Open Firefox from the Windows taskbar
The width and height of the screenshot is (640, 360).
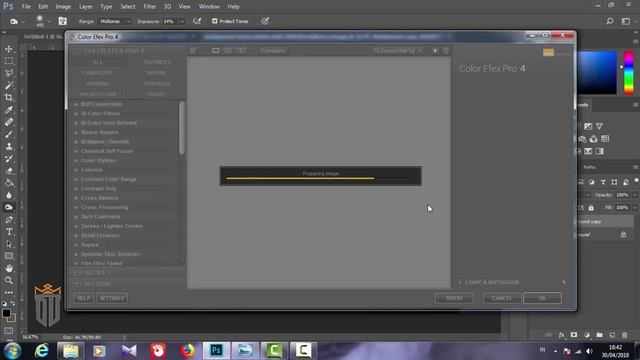(188, 351)
